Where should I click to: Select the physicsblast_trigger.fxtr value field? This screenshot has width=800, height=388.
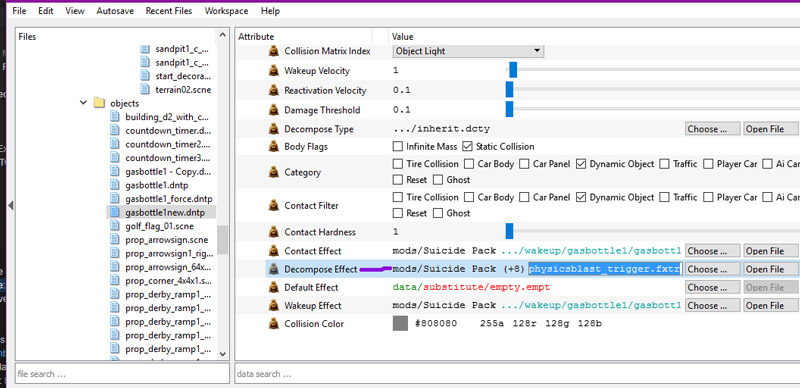point(605,269)
